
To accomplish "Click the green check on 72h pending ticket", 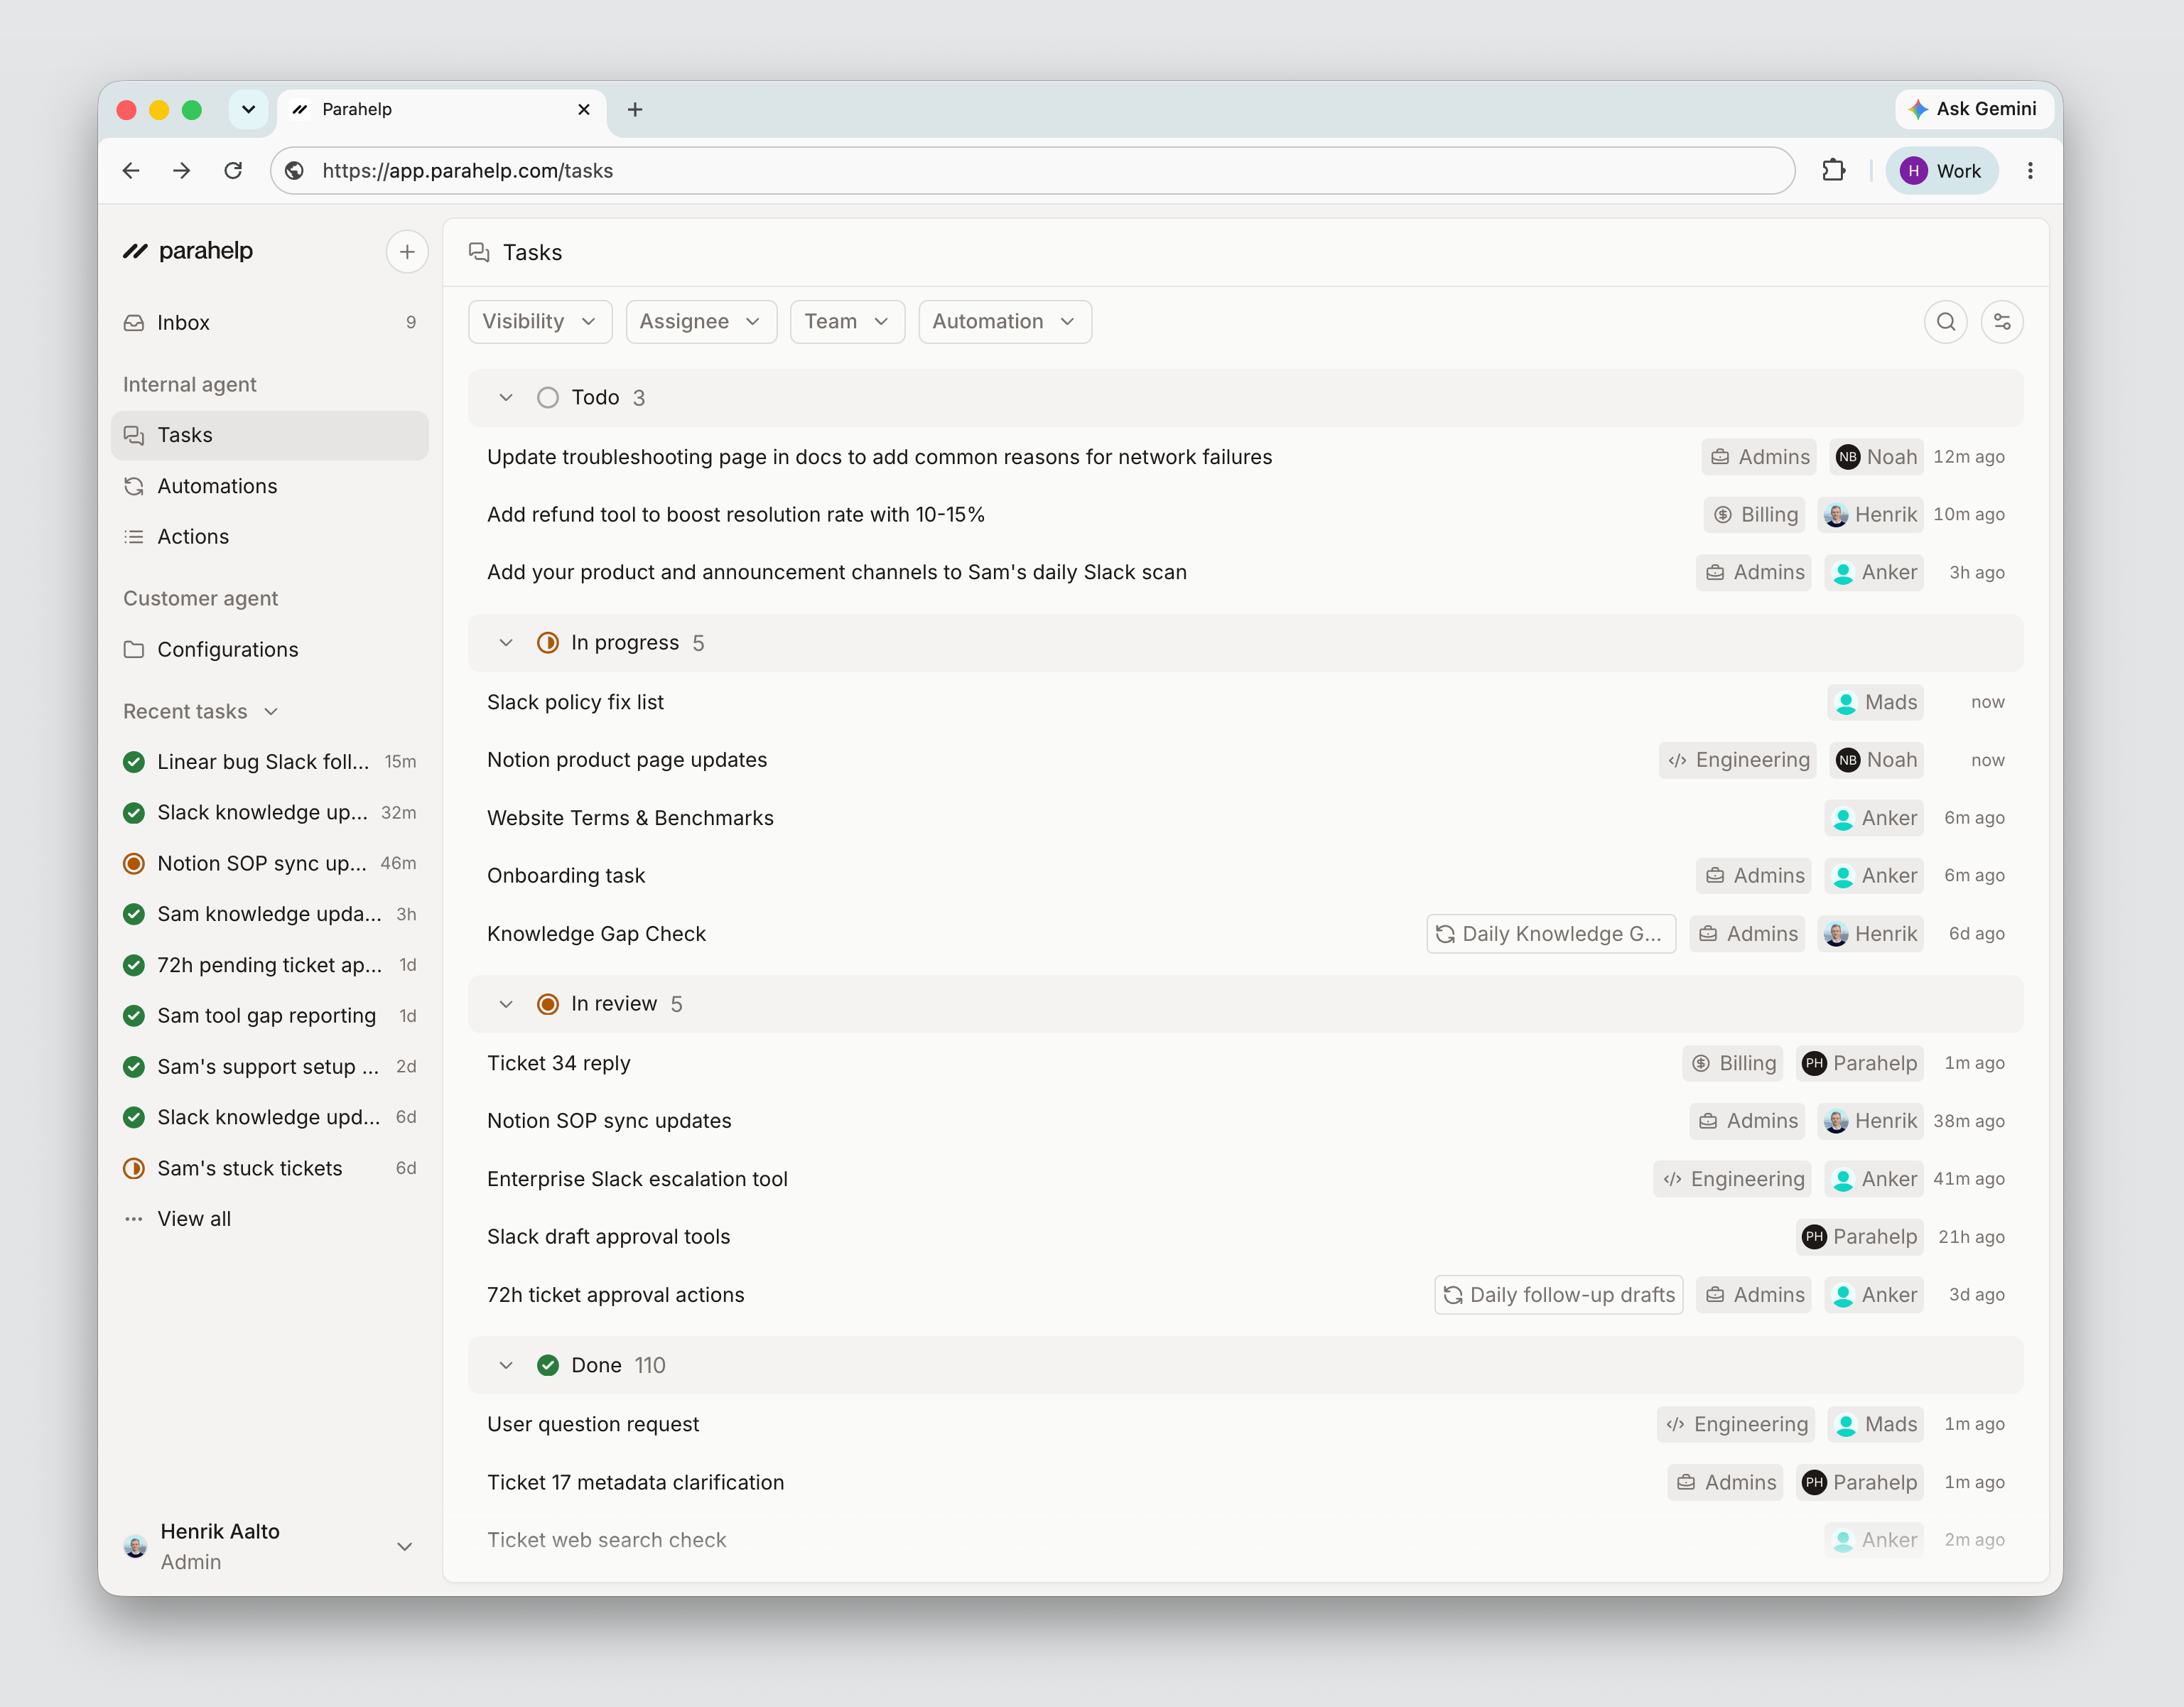I will pos(134,965).
